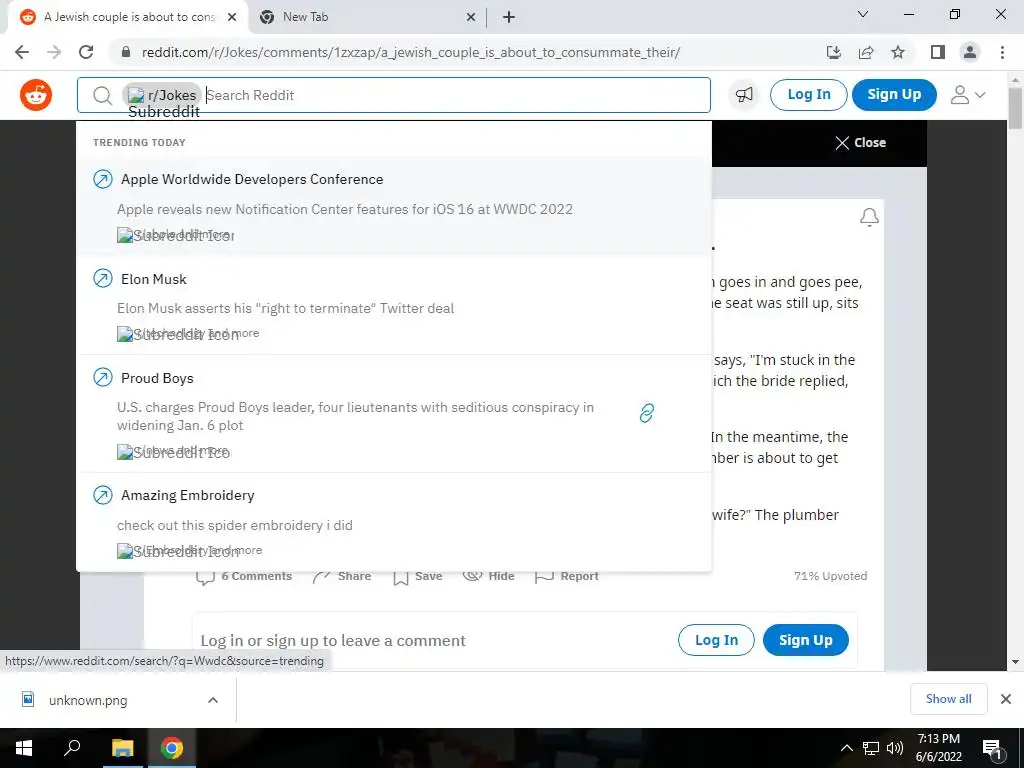Click Log In button in comment box

(716, 640)
